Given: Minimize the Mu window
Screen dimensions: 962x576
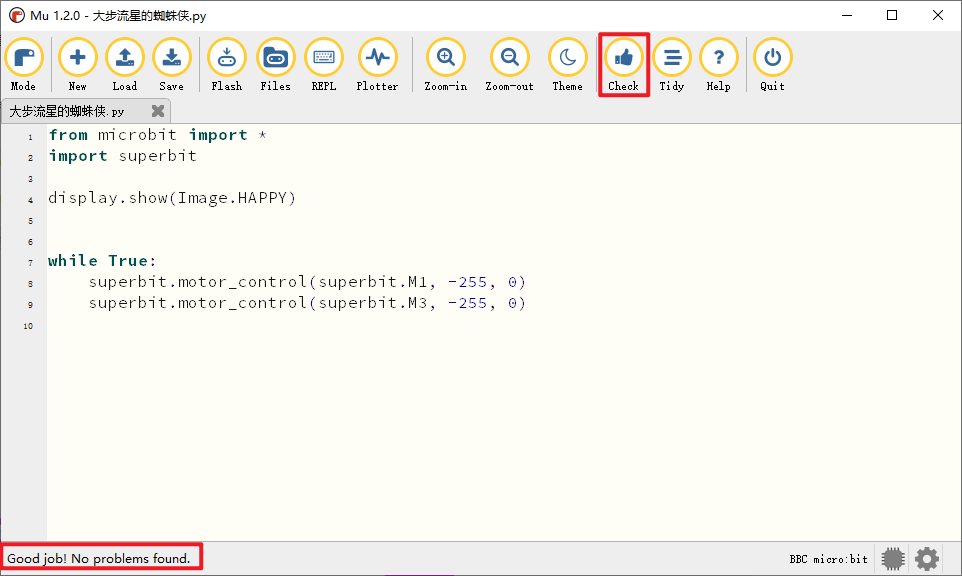Looking at the screenshot, I should click(x=847, y=15).
